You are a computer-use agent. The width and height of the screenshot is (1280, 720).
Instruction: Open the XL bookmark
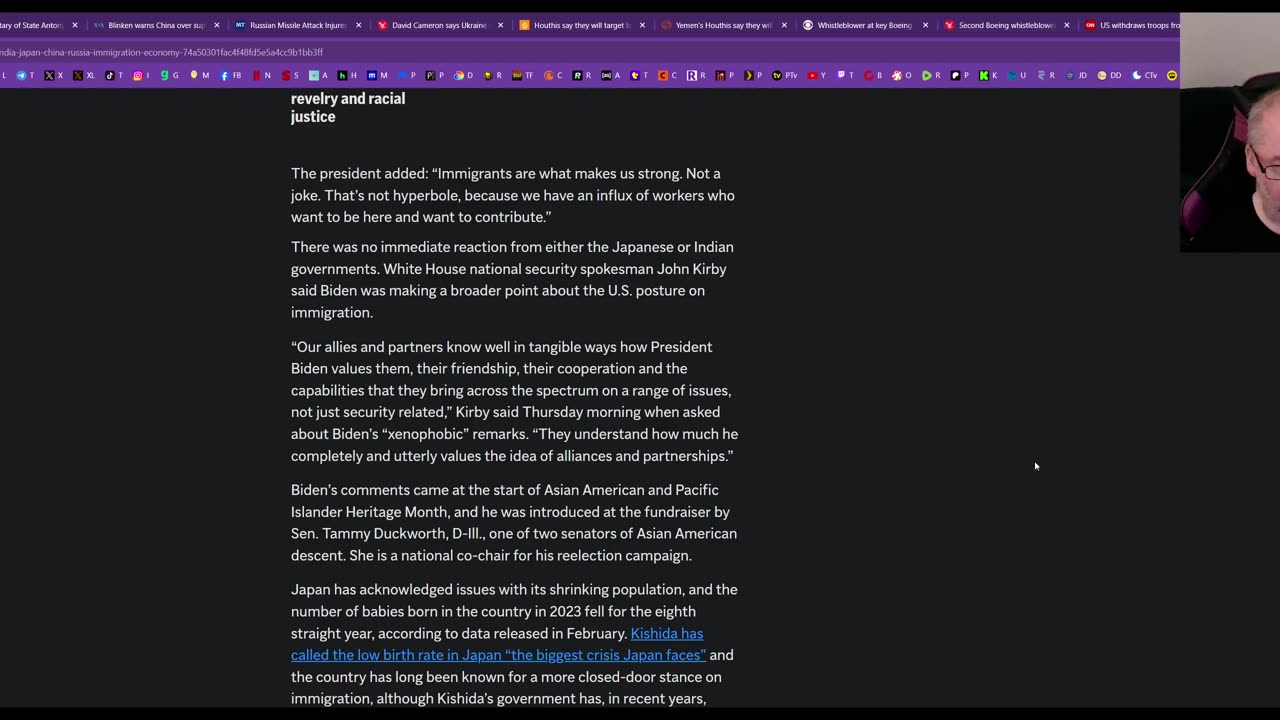(x=84, y=75)
